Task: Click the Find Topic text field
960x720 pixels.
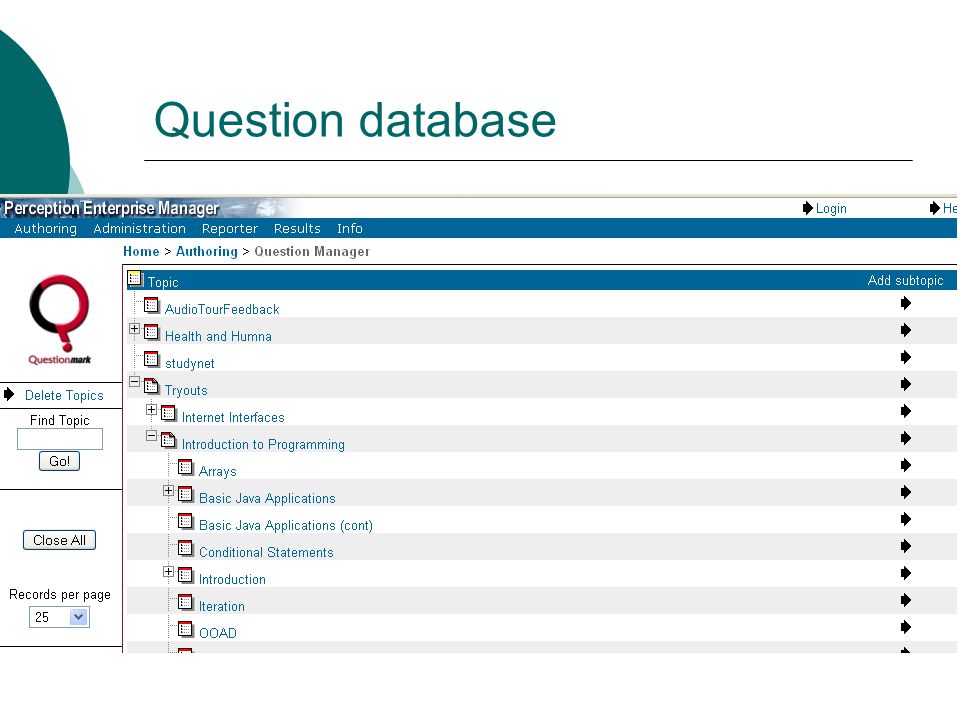Action: (60, 439)
